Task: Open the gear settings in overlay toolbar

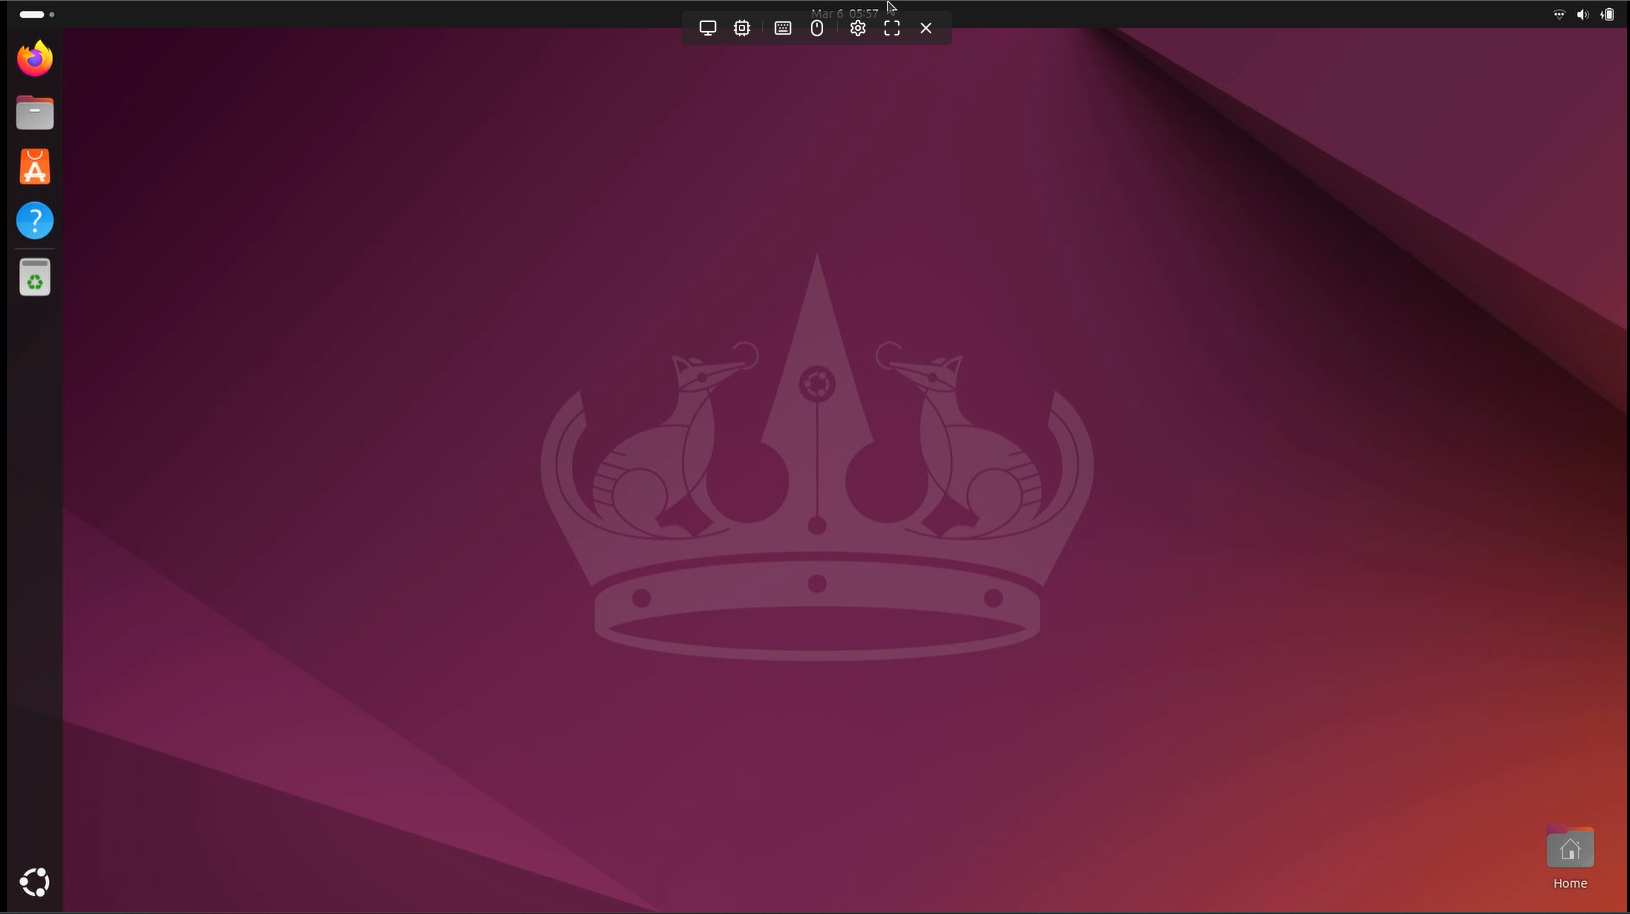Action: click(858, 28)
